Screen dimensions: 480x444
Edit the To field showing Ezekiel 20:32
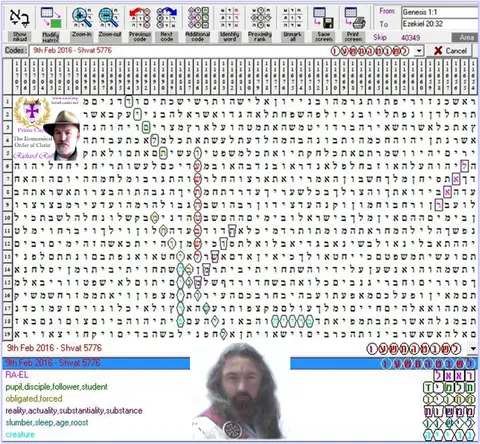tap(439, 24)
